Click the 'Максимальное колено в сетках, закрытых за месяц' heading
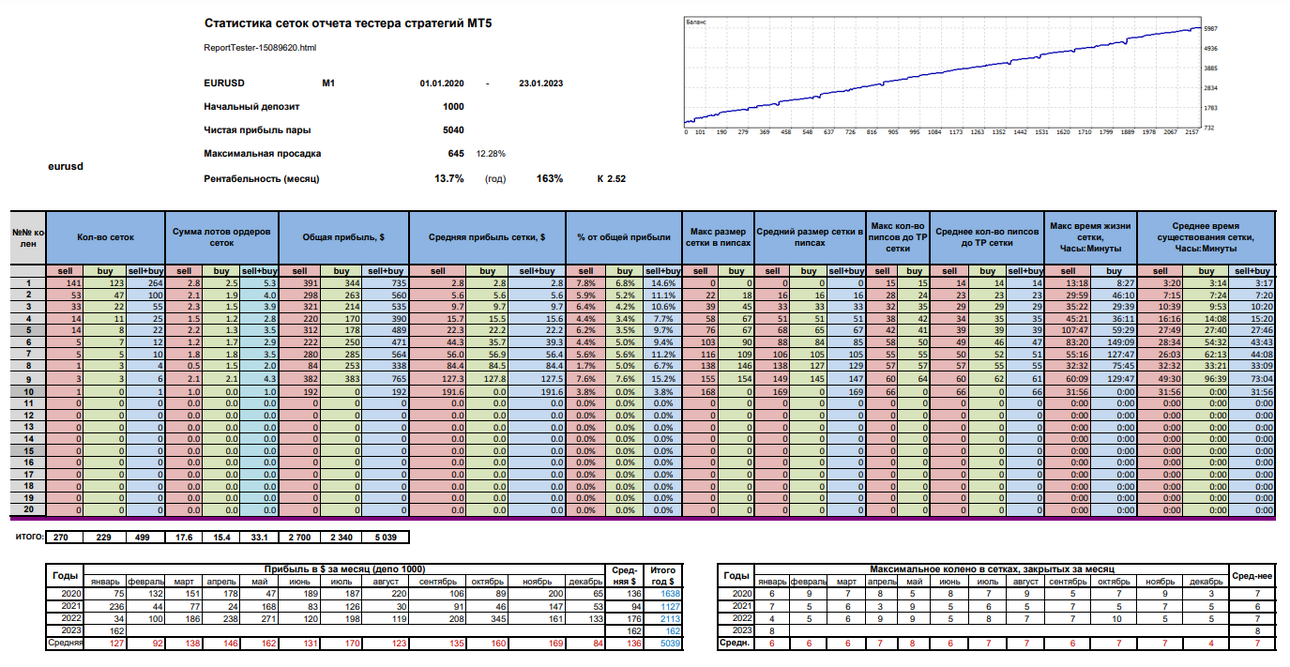This screenshot has height=667, width=1290. click(991, 568)
